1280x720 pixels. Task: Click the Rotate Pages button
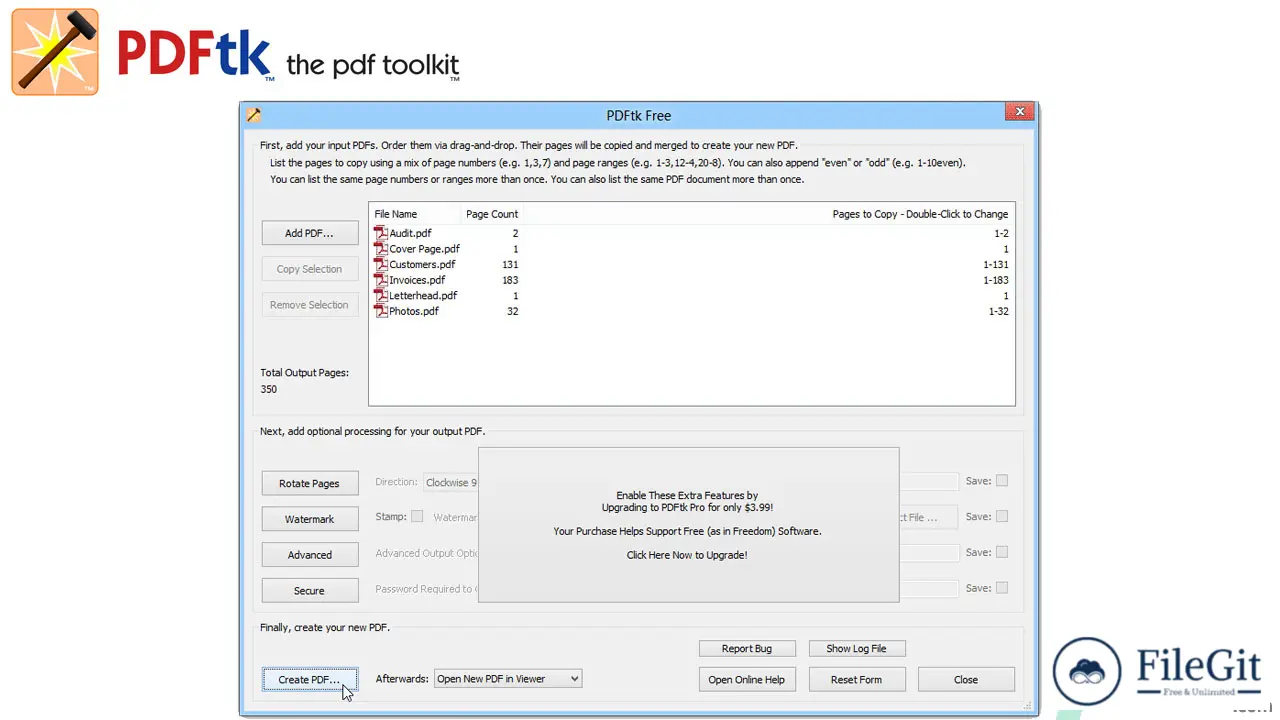coord(309,483)
